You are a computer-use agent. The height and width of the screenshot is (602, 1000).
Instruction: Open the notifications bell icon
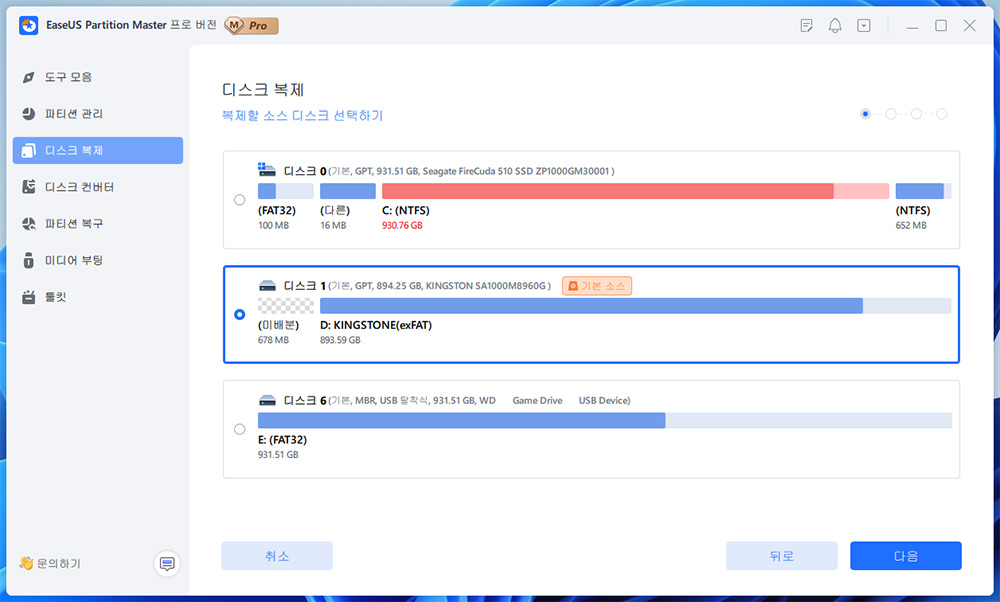pos(835,26)
